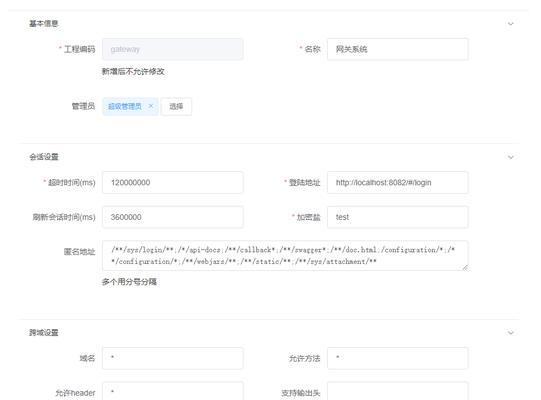Click the 登陆地址 field label

click(x=304, y=183)
